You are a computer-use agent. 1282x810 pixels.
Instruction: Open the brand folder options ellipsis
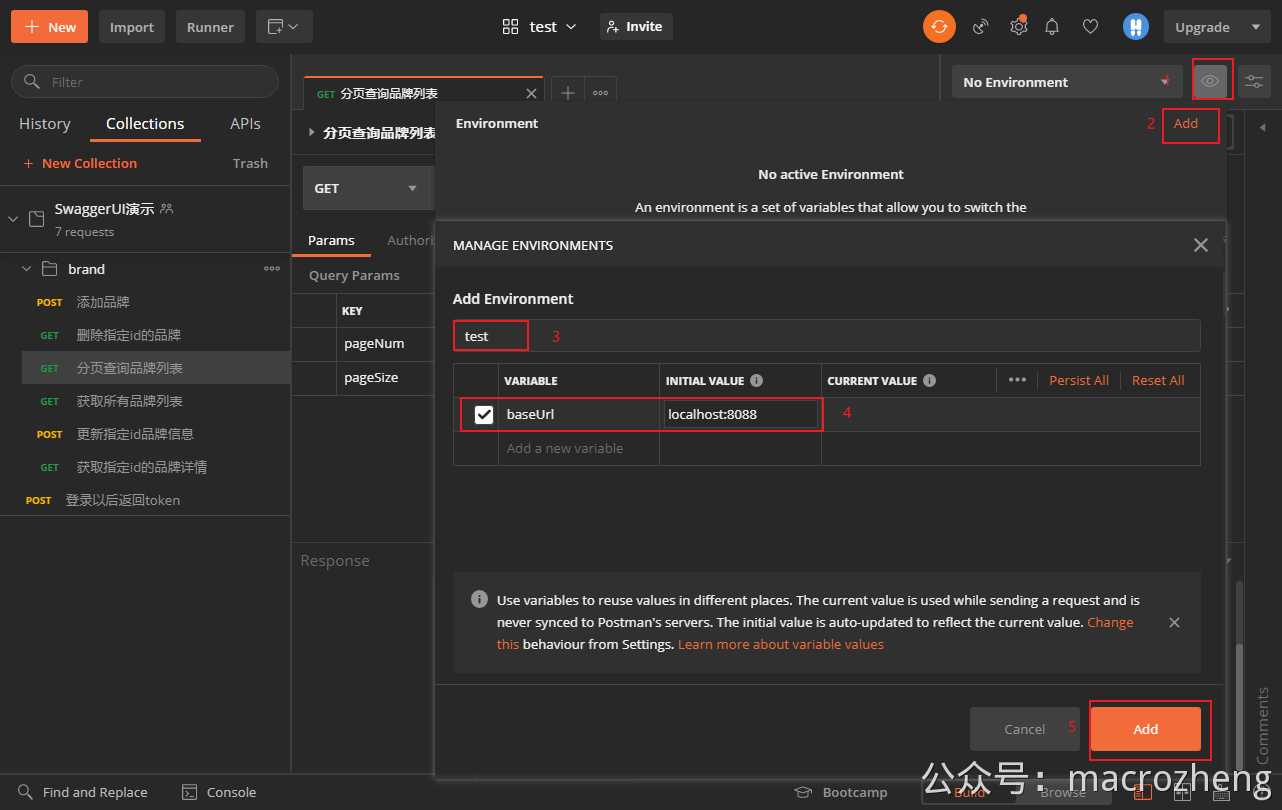point(272,269)
